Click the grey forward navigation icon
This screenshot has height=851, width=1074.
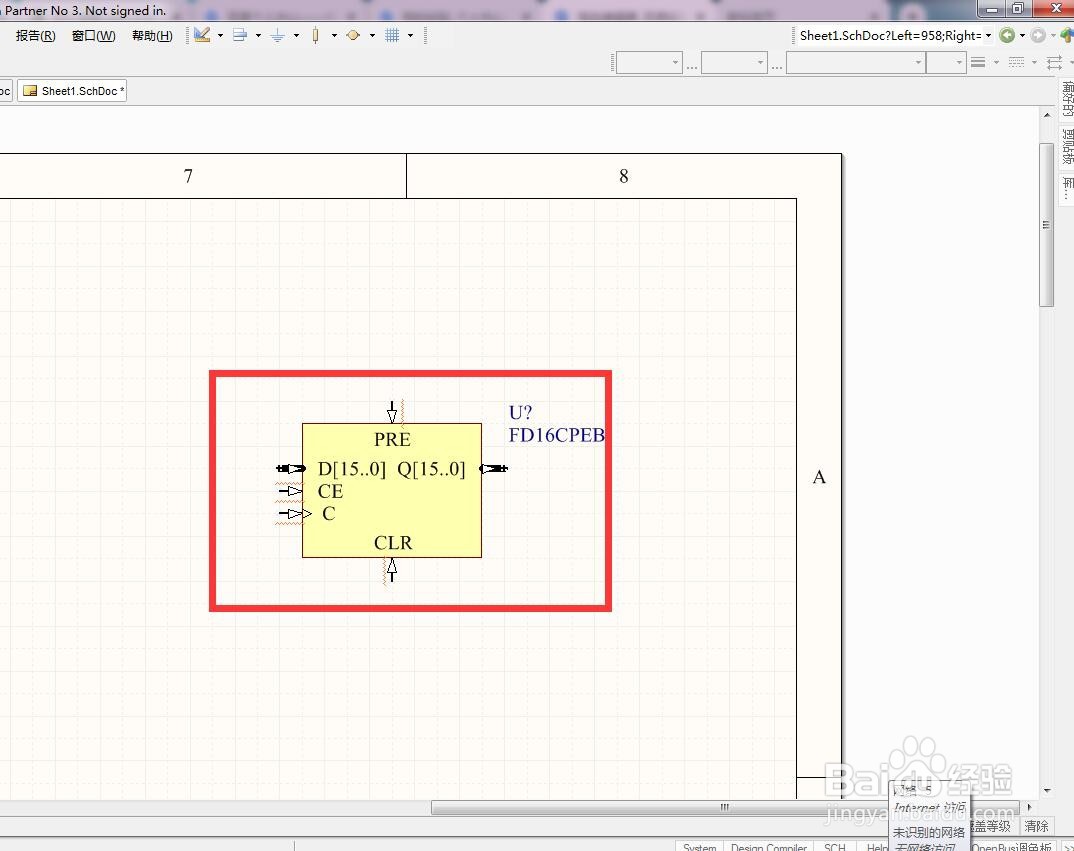point(1038,35)
